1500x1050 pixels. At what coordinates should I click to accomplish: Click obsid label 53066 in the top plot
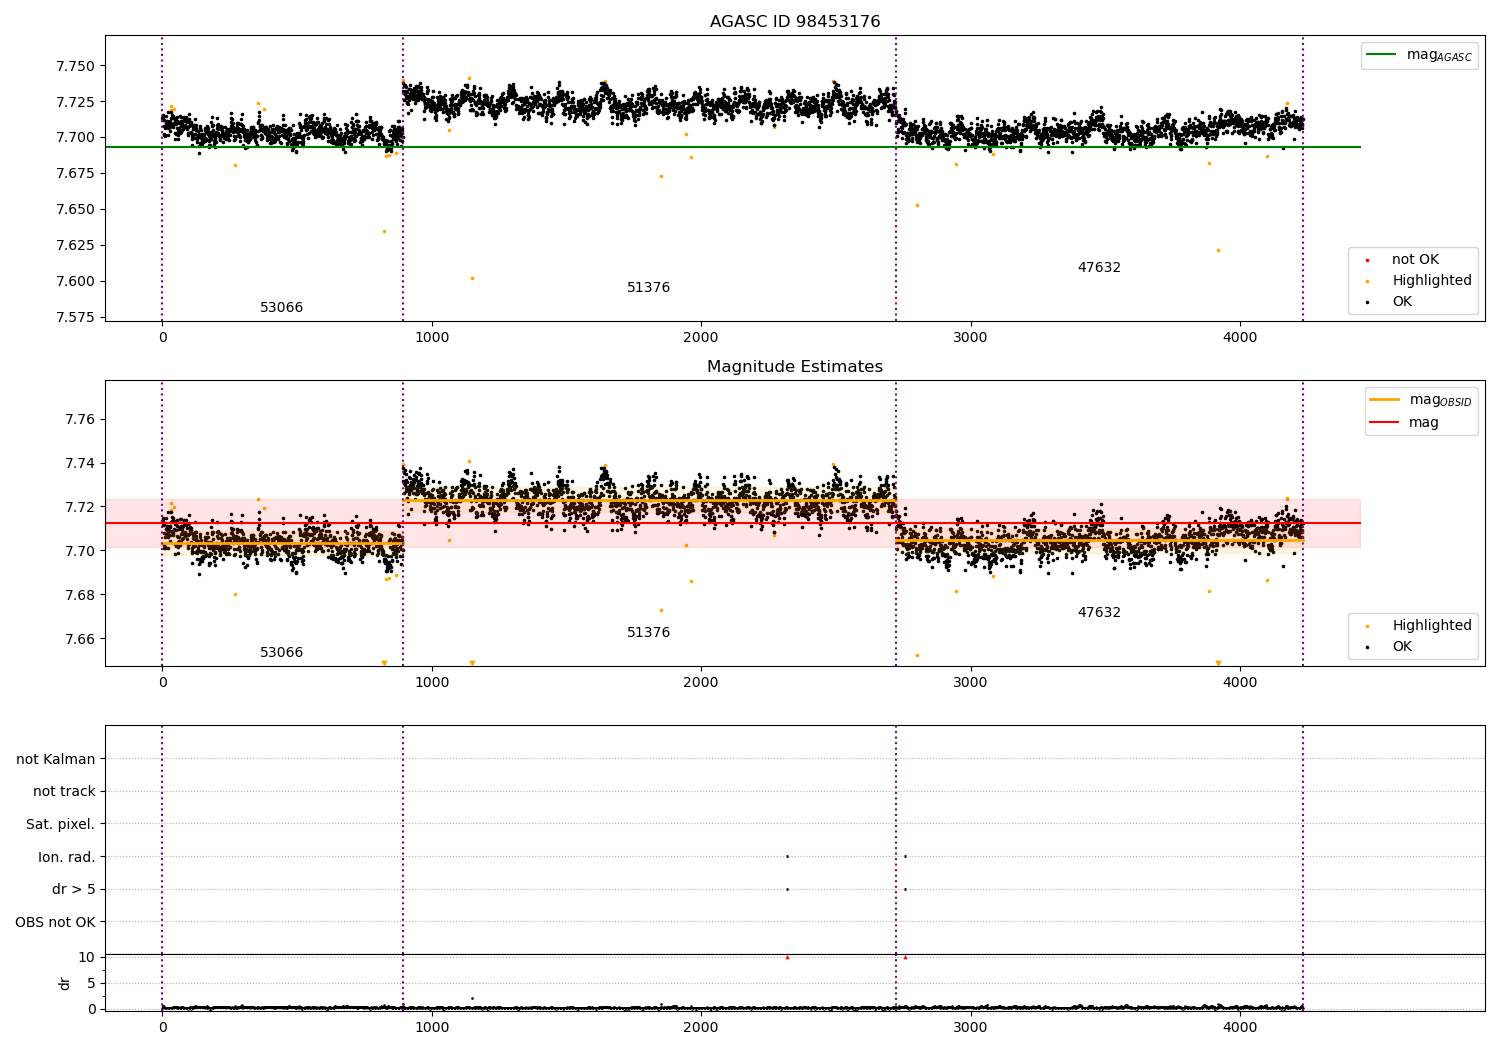tap(281, 308)
